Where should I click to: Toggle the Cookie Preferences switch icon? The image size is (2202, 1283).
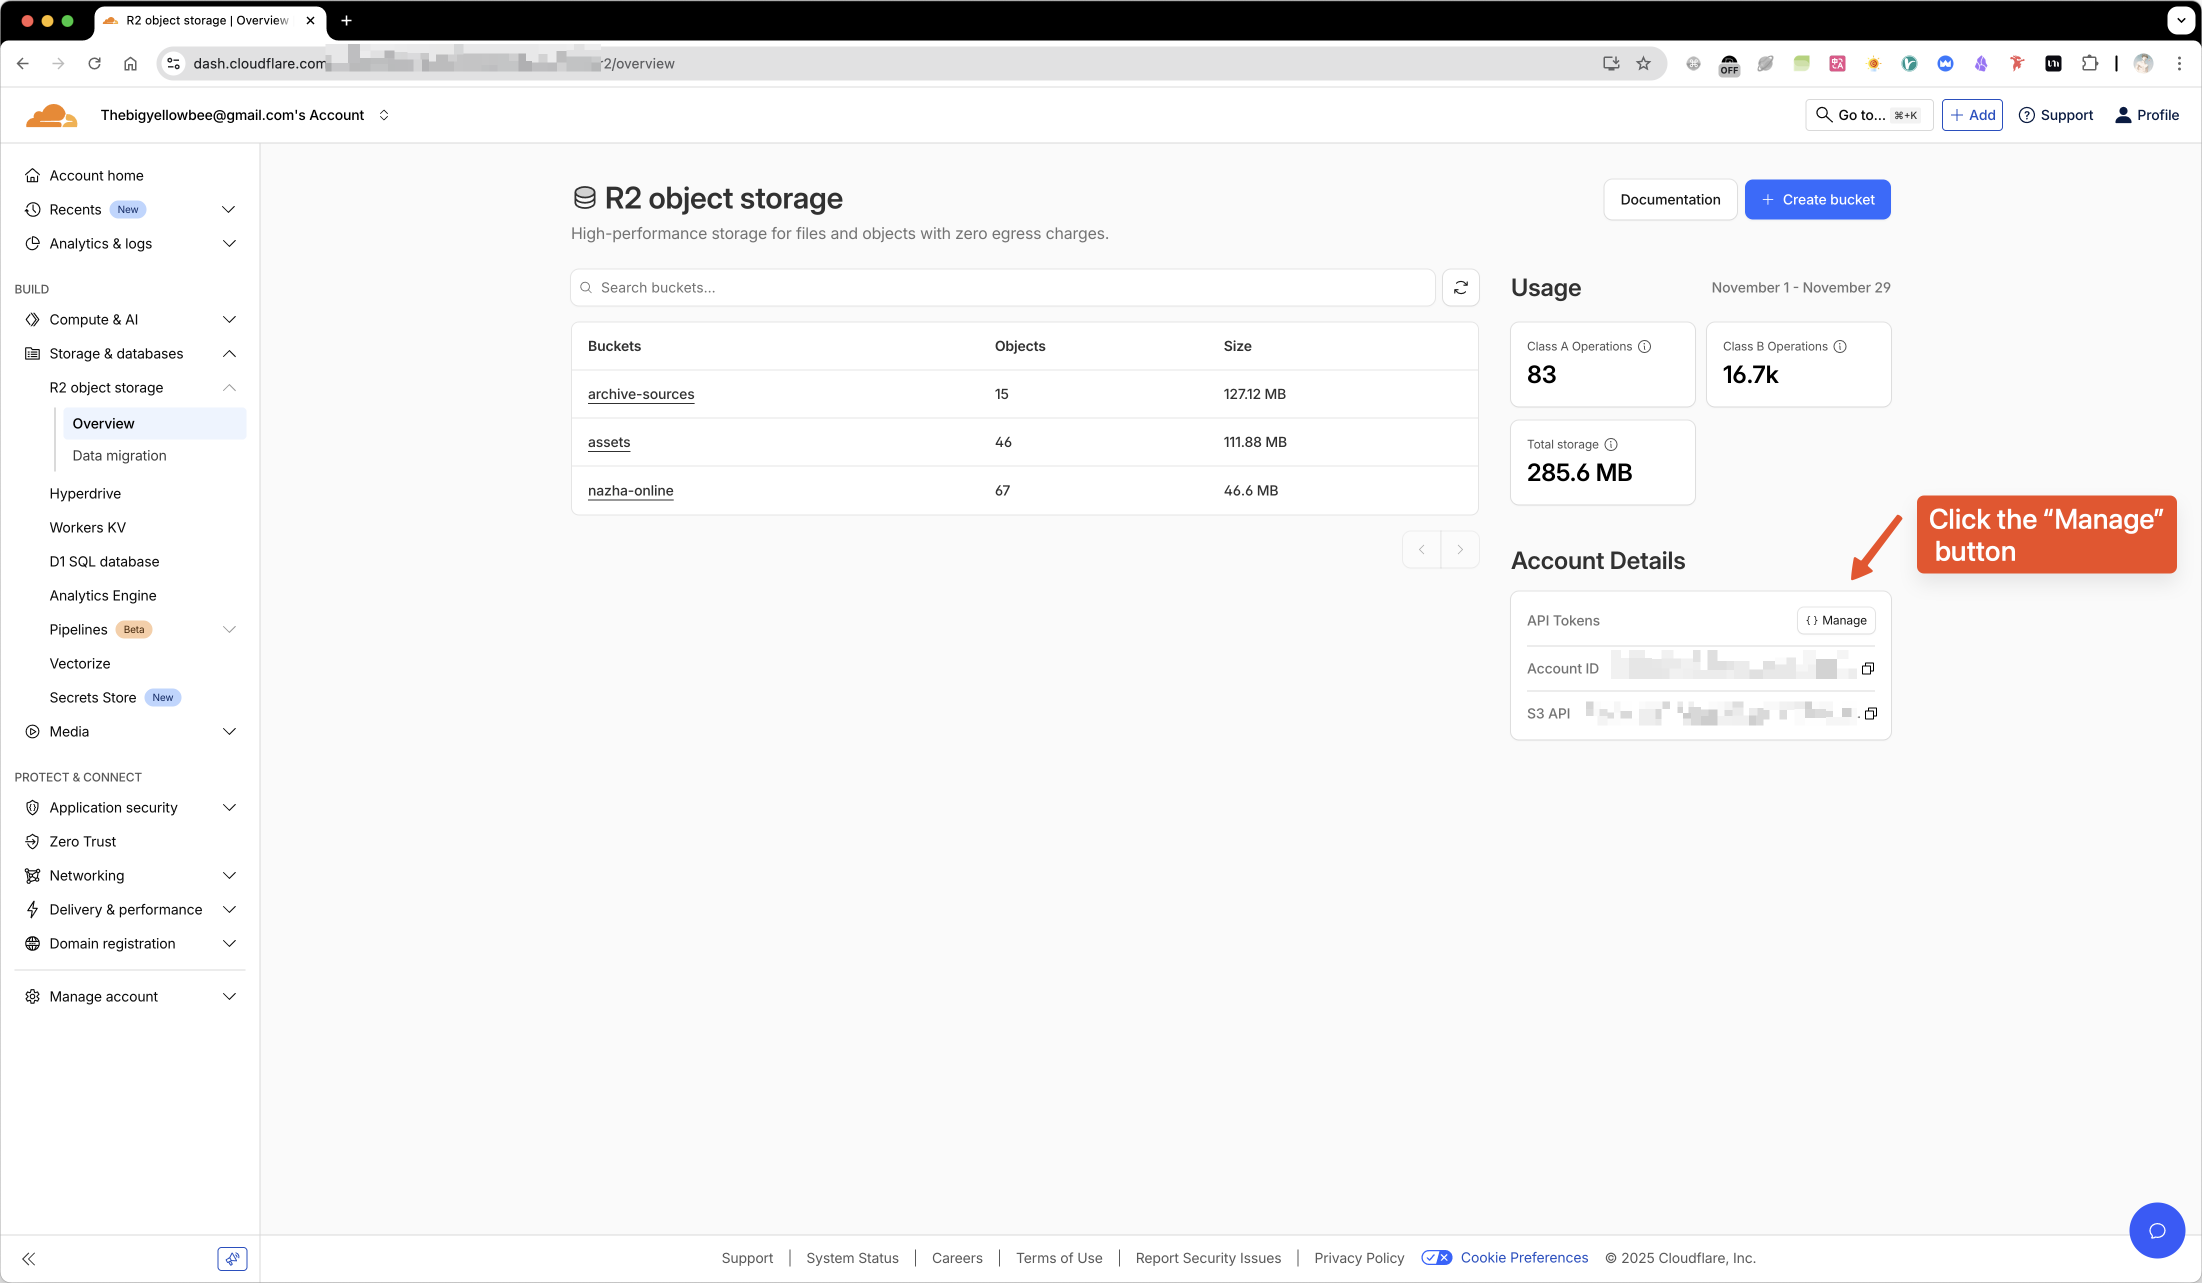tap(1436, 1257)
